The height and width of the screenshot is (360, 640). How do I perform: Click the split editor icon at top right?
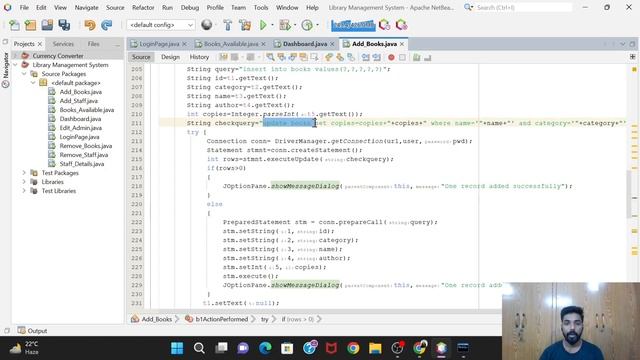(633, 57)
